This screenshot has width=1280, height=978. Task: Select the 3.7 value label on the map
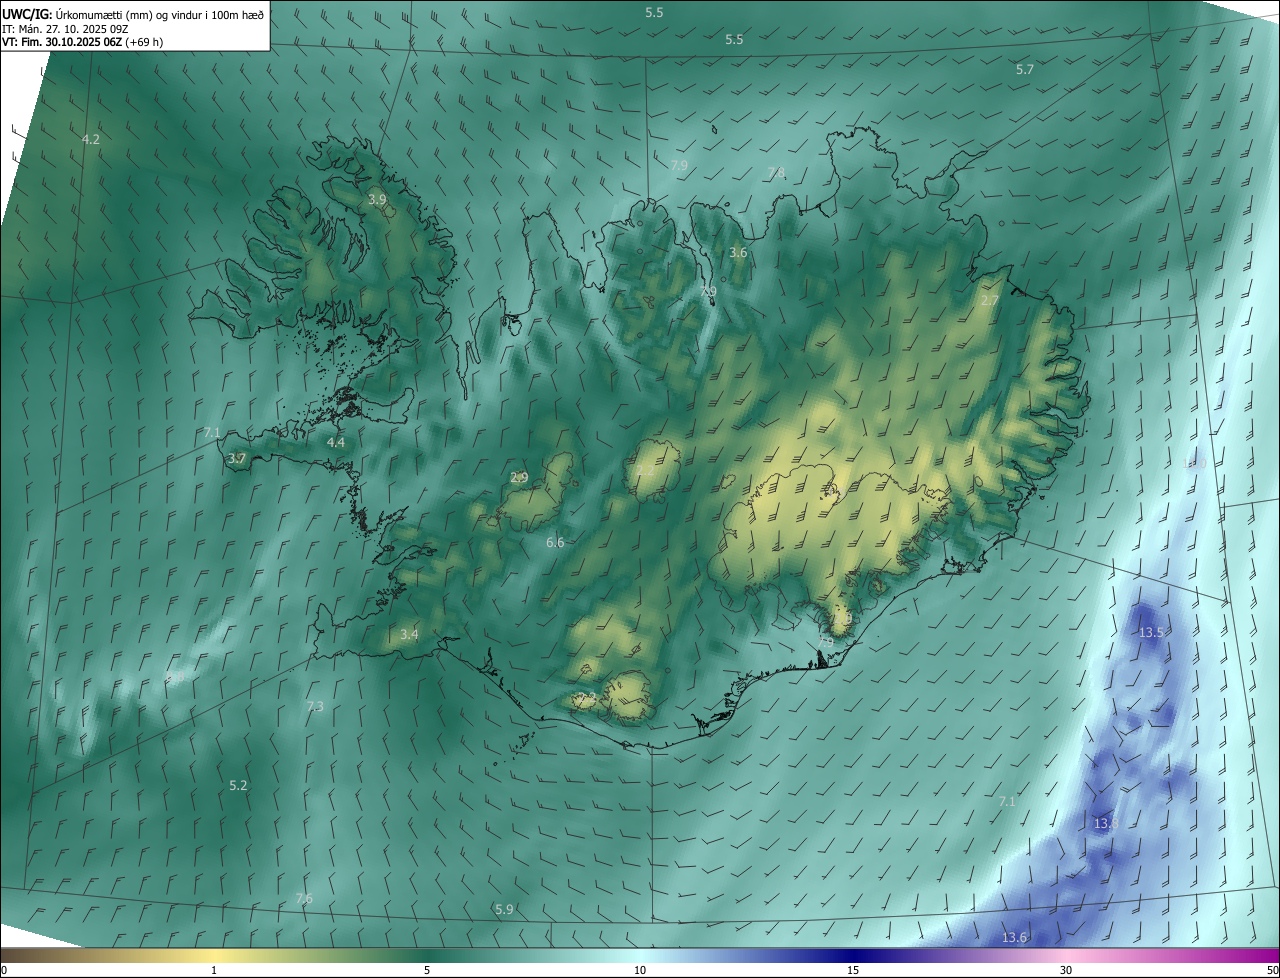(x=236, y=458)
